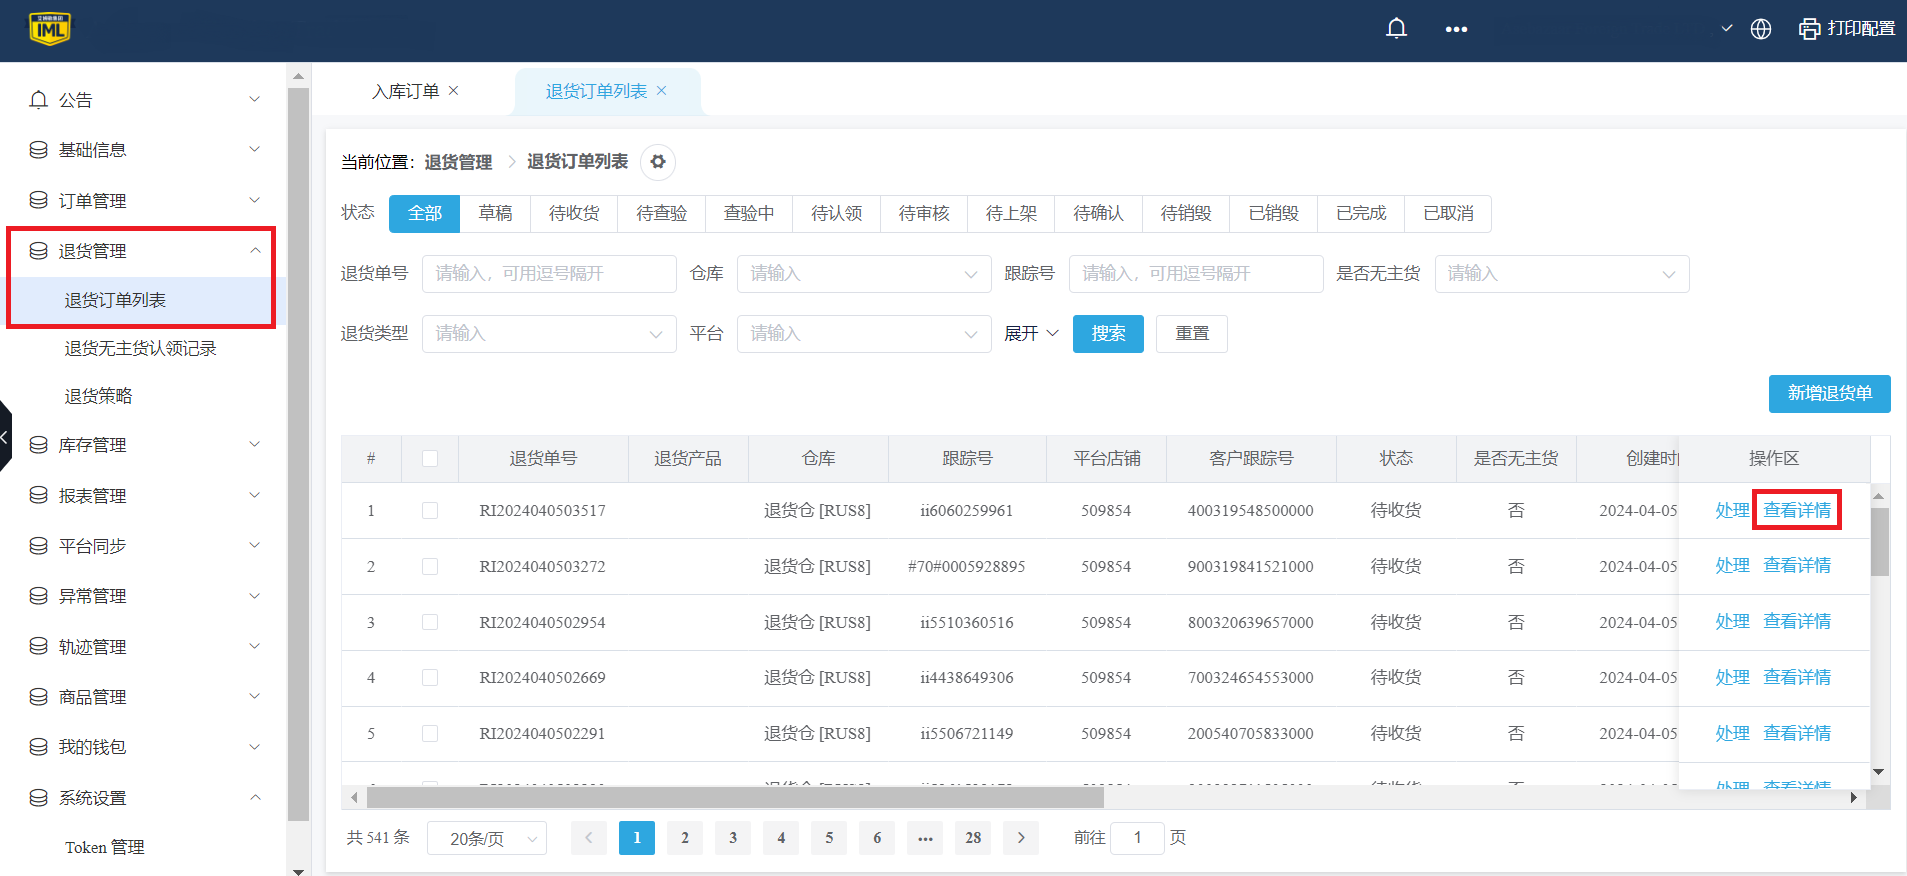This screenshot has height=876, width=1907.
Task: Check the box for RI2024040502291
Action: tap(430, 734)
